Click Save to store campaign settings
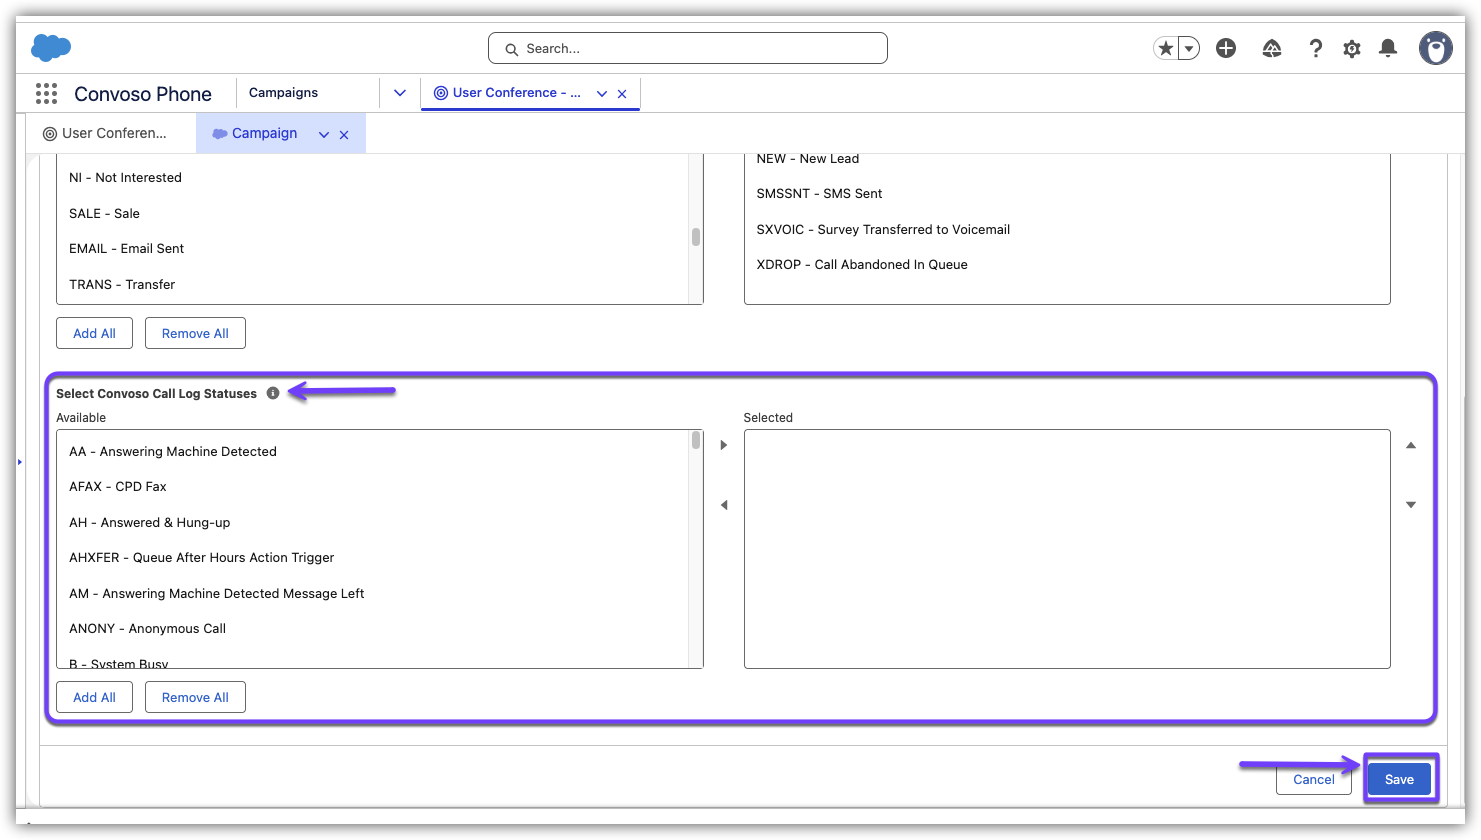 click(1399, 779)
